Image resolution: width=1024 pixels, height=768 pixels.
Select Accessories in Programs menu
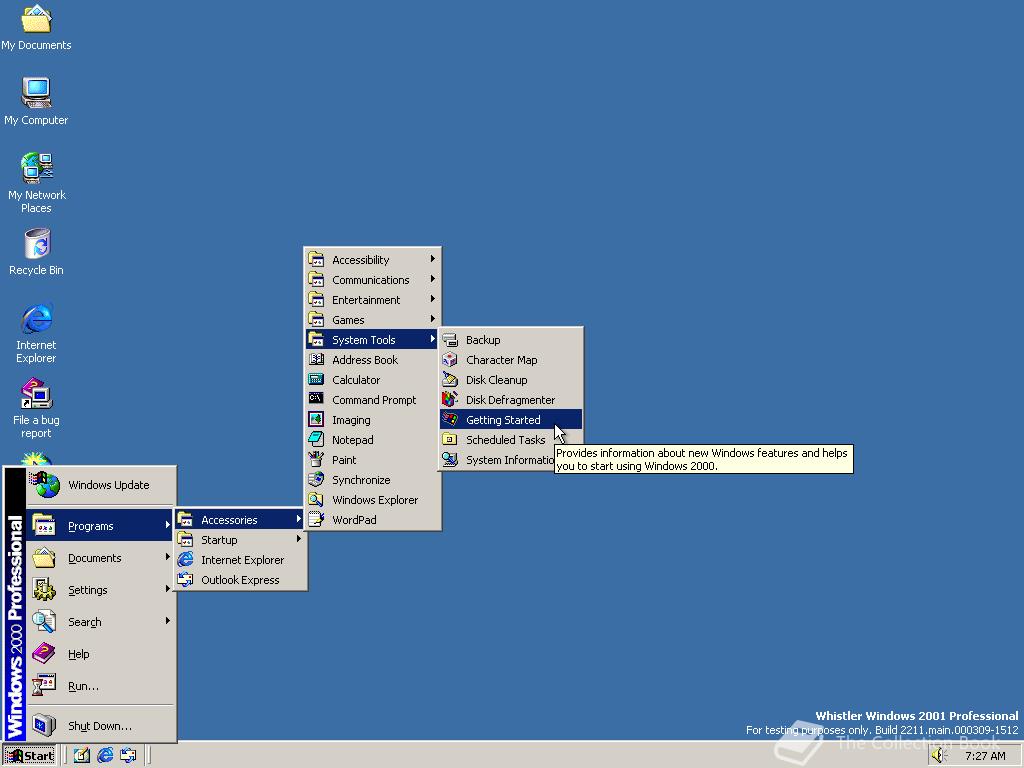point(240,520)
